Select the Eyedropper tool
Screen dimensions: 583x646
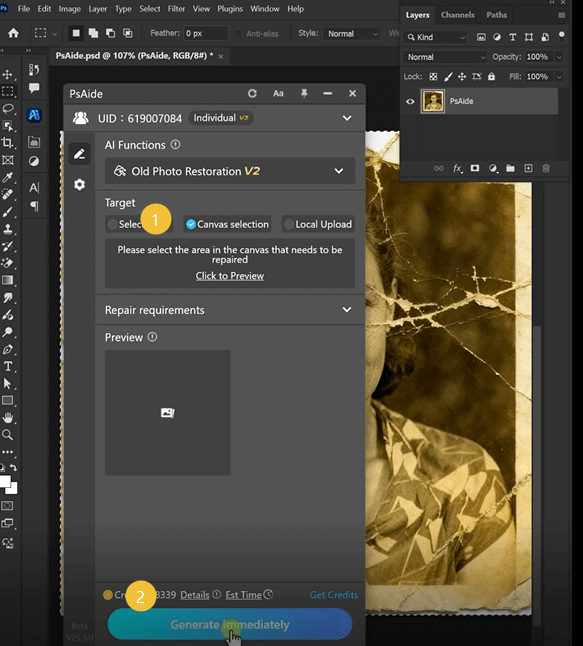tap(7, 178)
